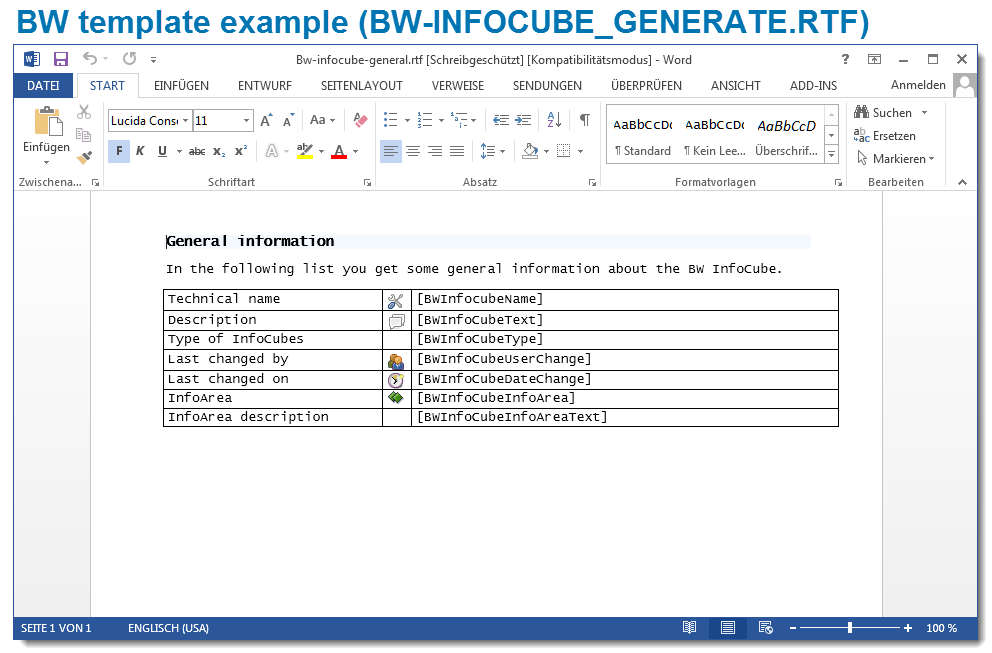Decrease font size with shrink font icon

[x=288, y=120]
